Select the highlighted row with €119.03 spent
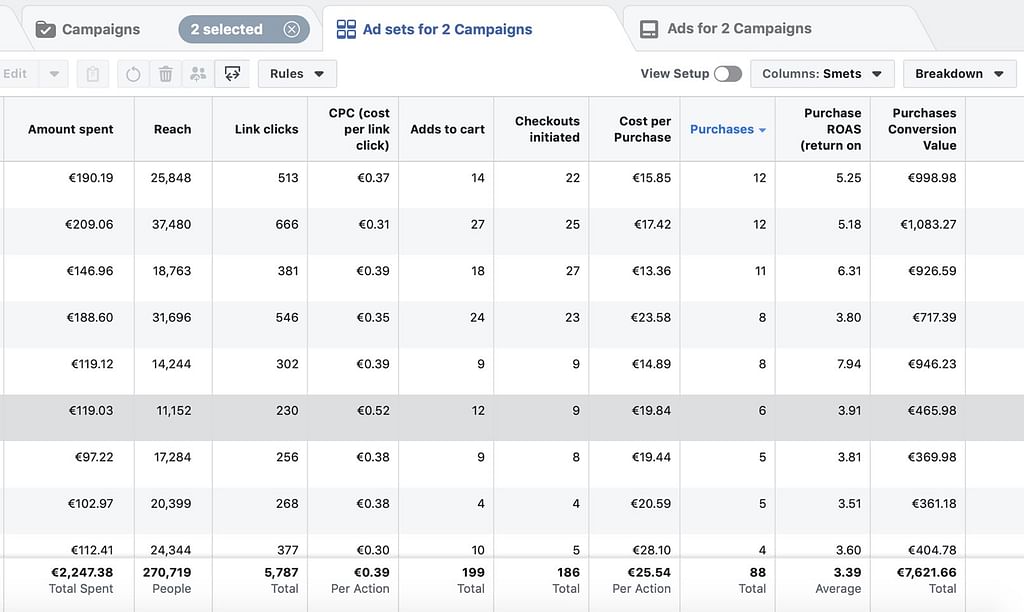This screenshot has width=1024, height=612. click(500, 411)
